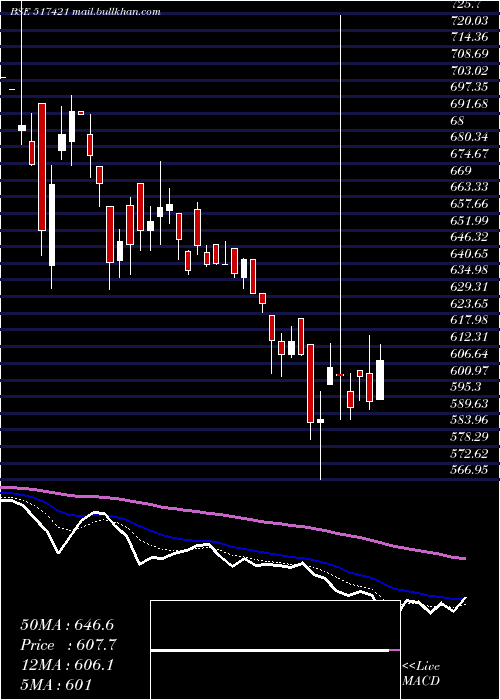
Task: Click the 640.65 price axis label
Action: (x=470, y=254)
